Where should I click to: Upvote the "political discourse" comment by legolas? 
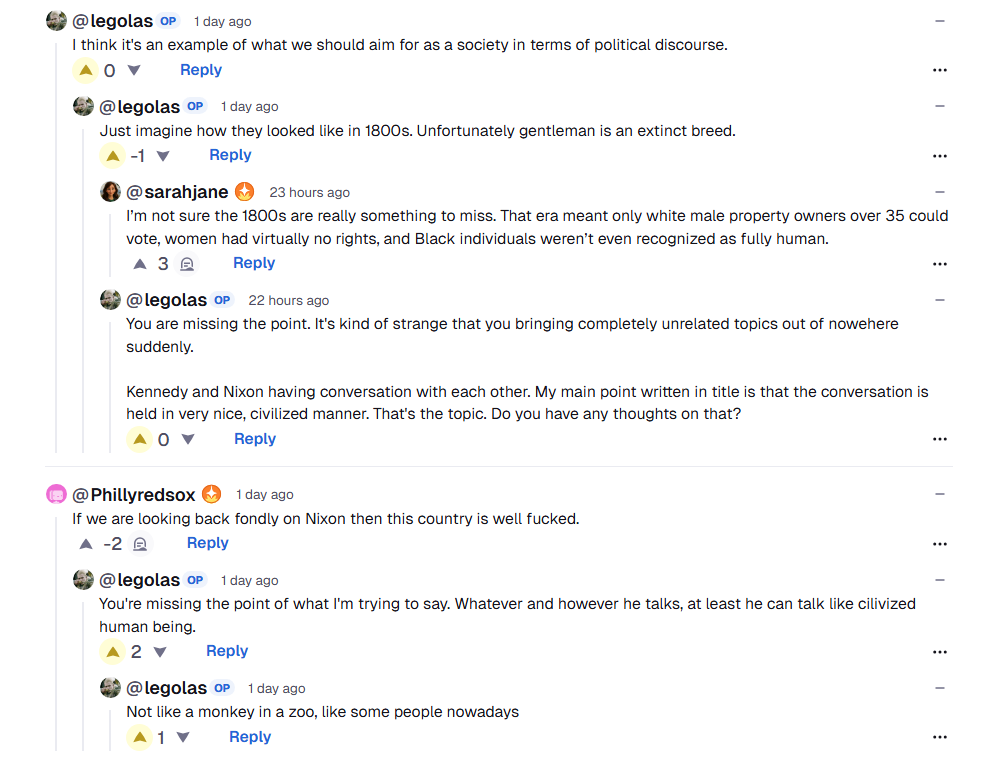pos(85,70)
